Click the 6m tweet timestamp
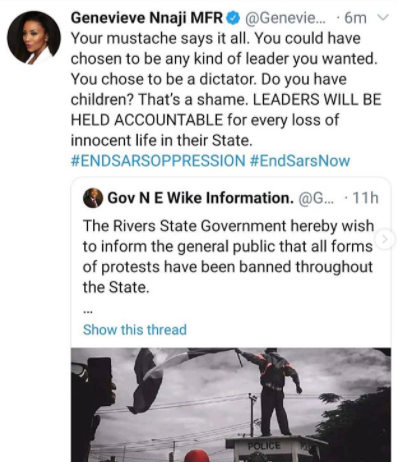Screen dimensions: 397x462 (x=355, y=18)
